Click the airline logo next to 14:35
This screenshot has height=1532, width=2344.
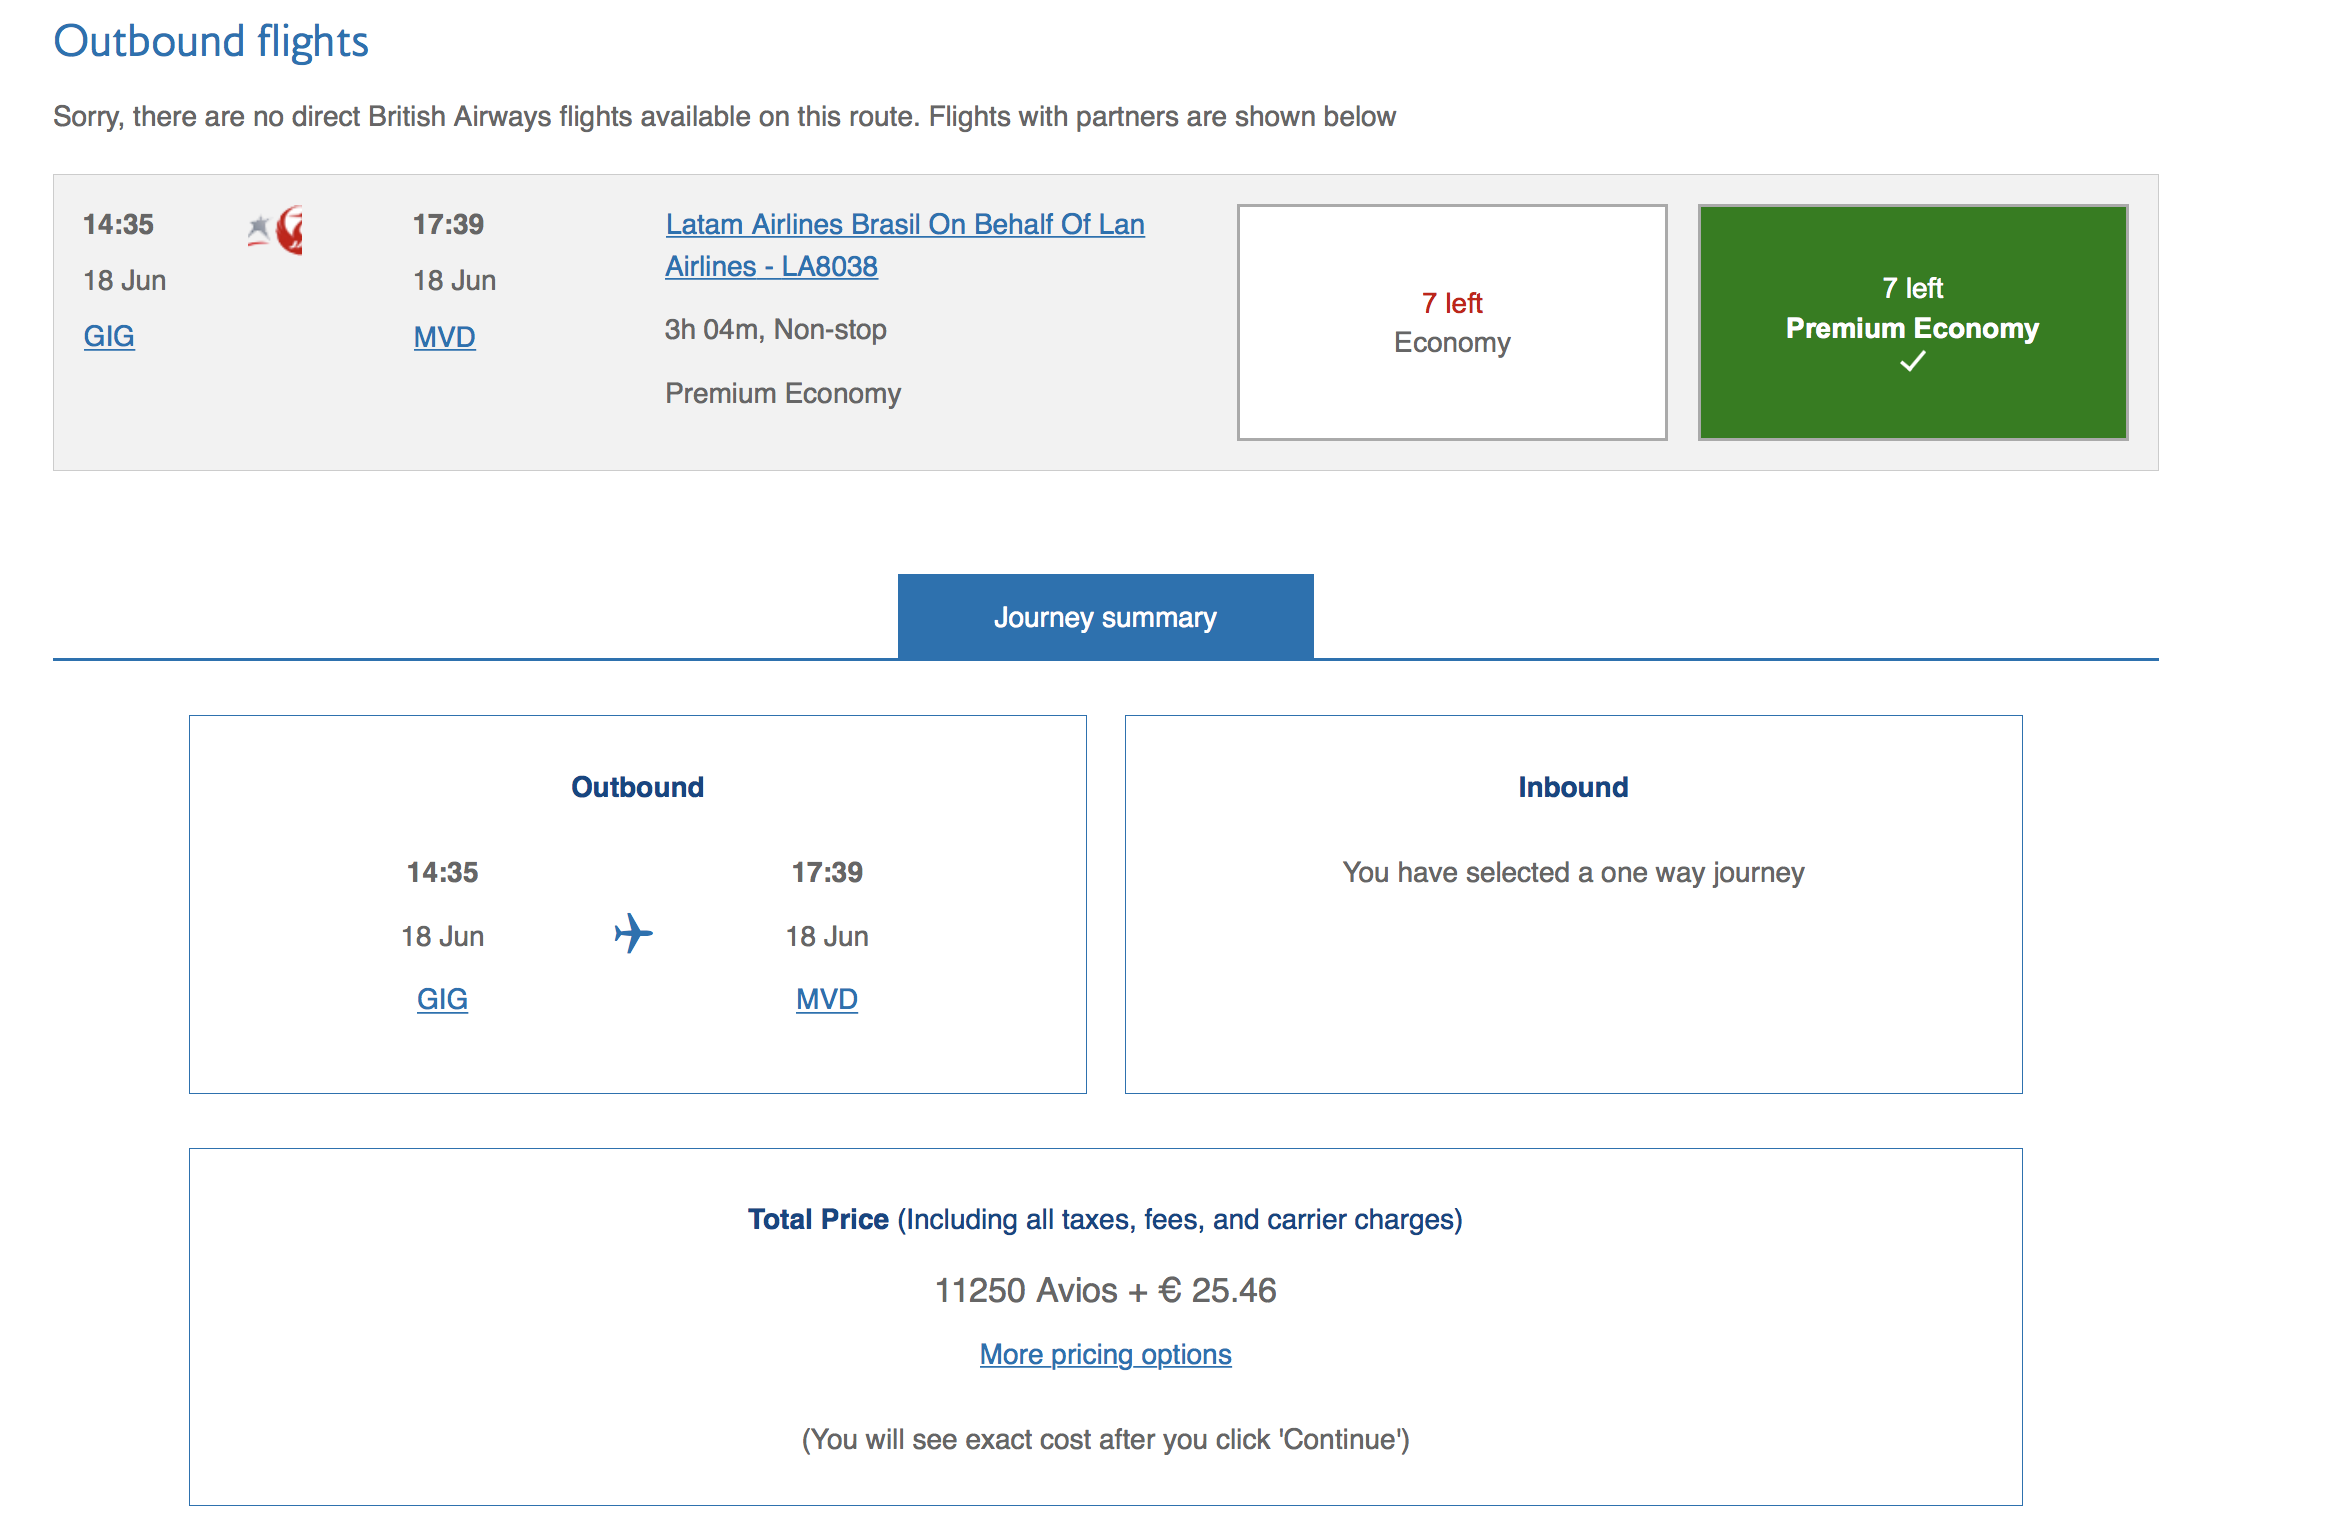click(276, 230)
